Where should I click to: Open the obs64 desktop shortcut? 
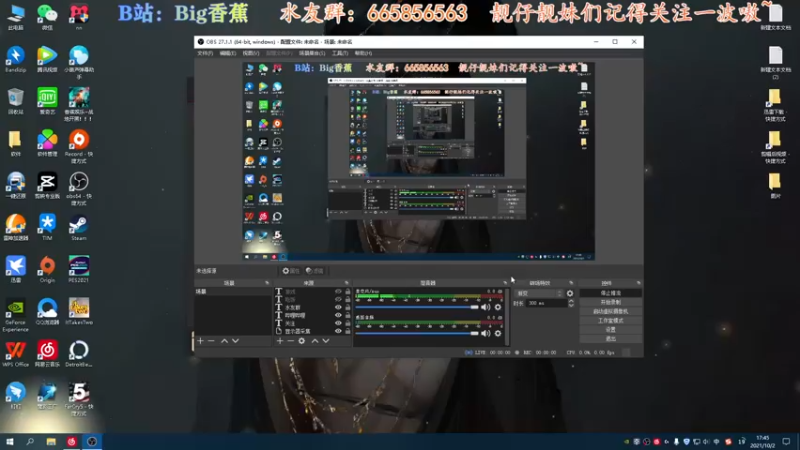(79, 189)
